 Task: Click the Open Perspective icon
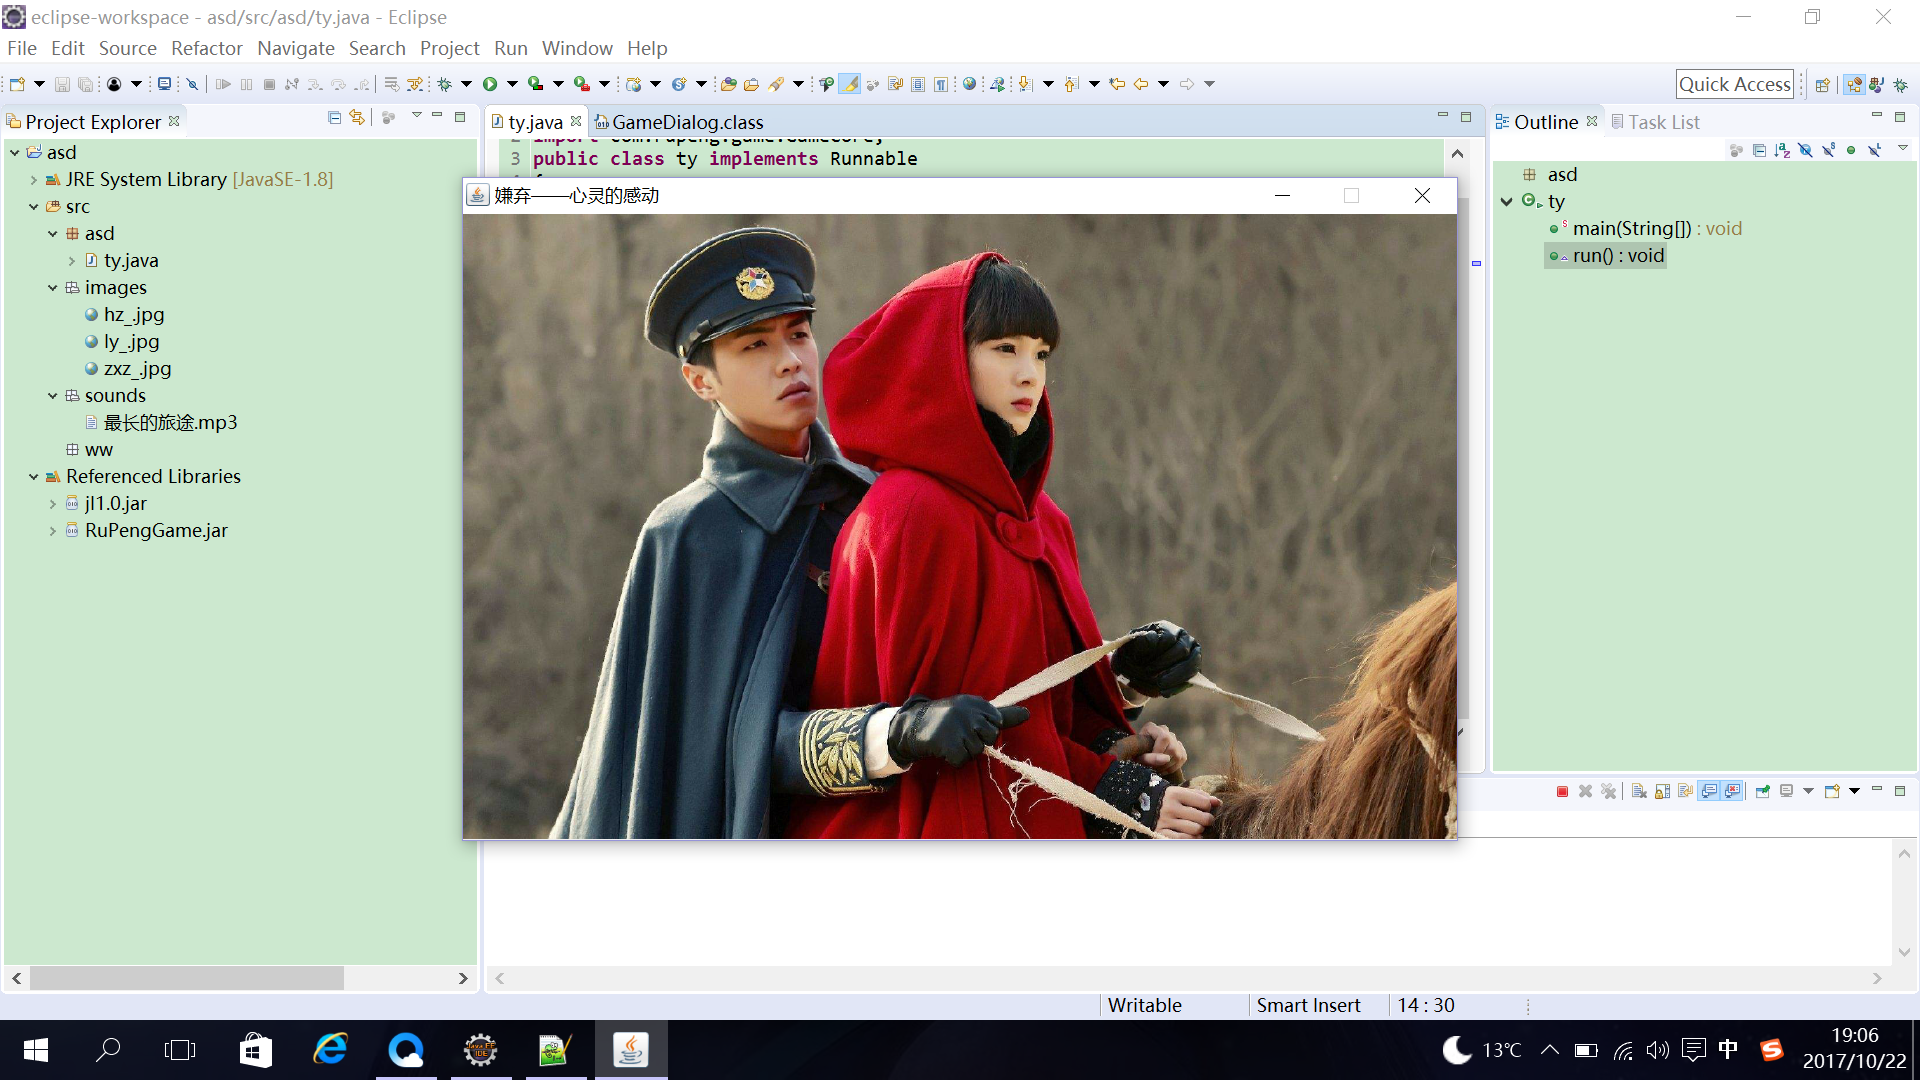1823,85
